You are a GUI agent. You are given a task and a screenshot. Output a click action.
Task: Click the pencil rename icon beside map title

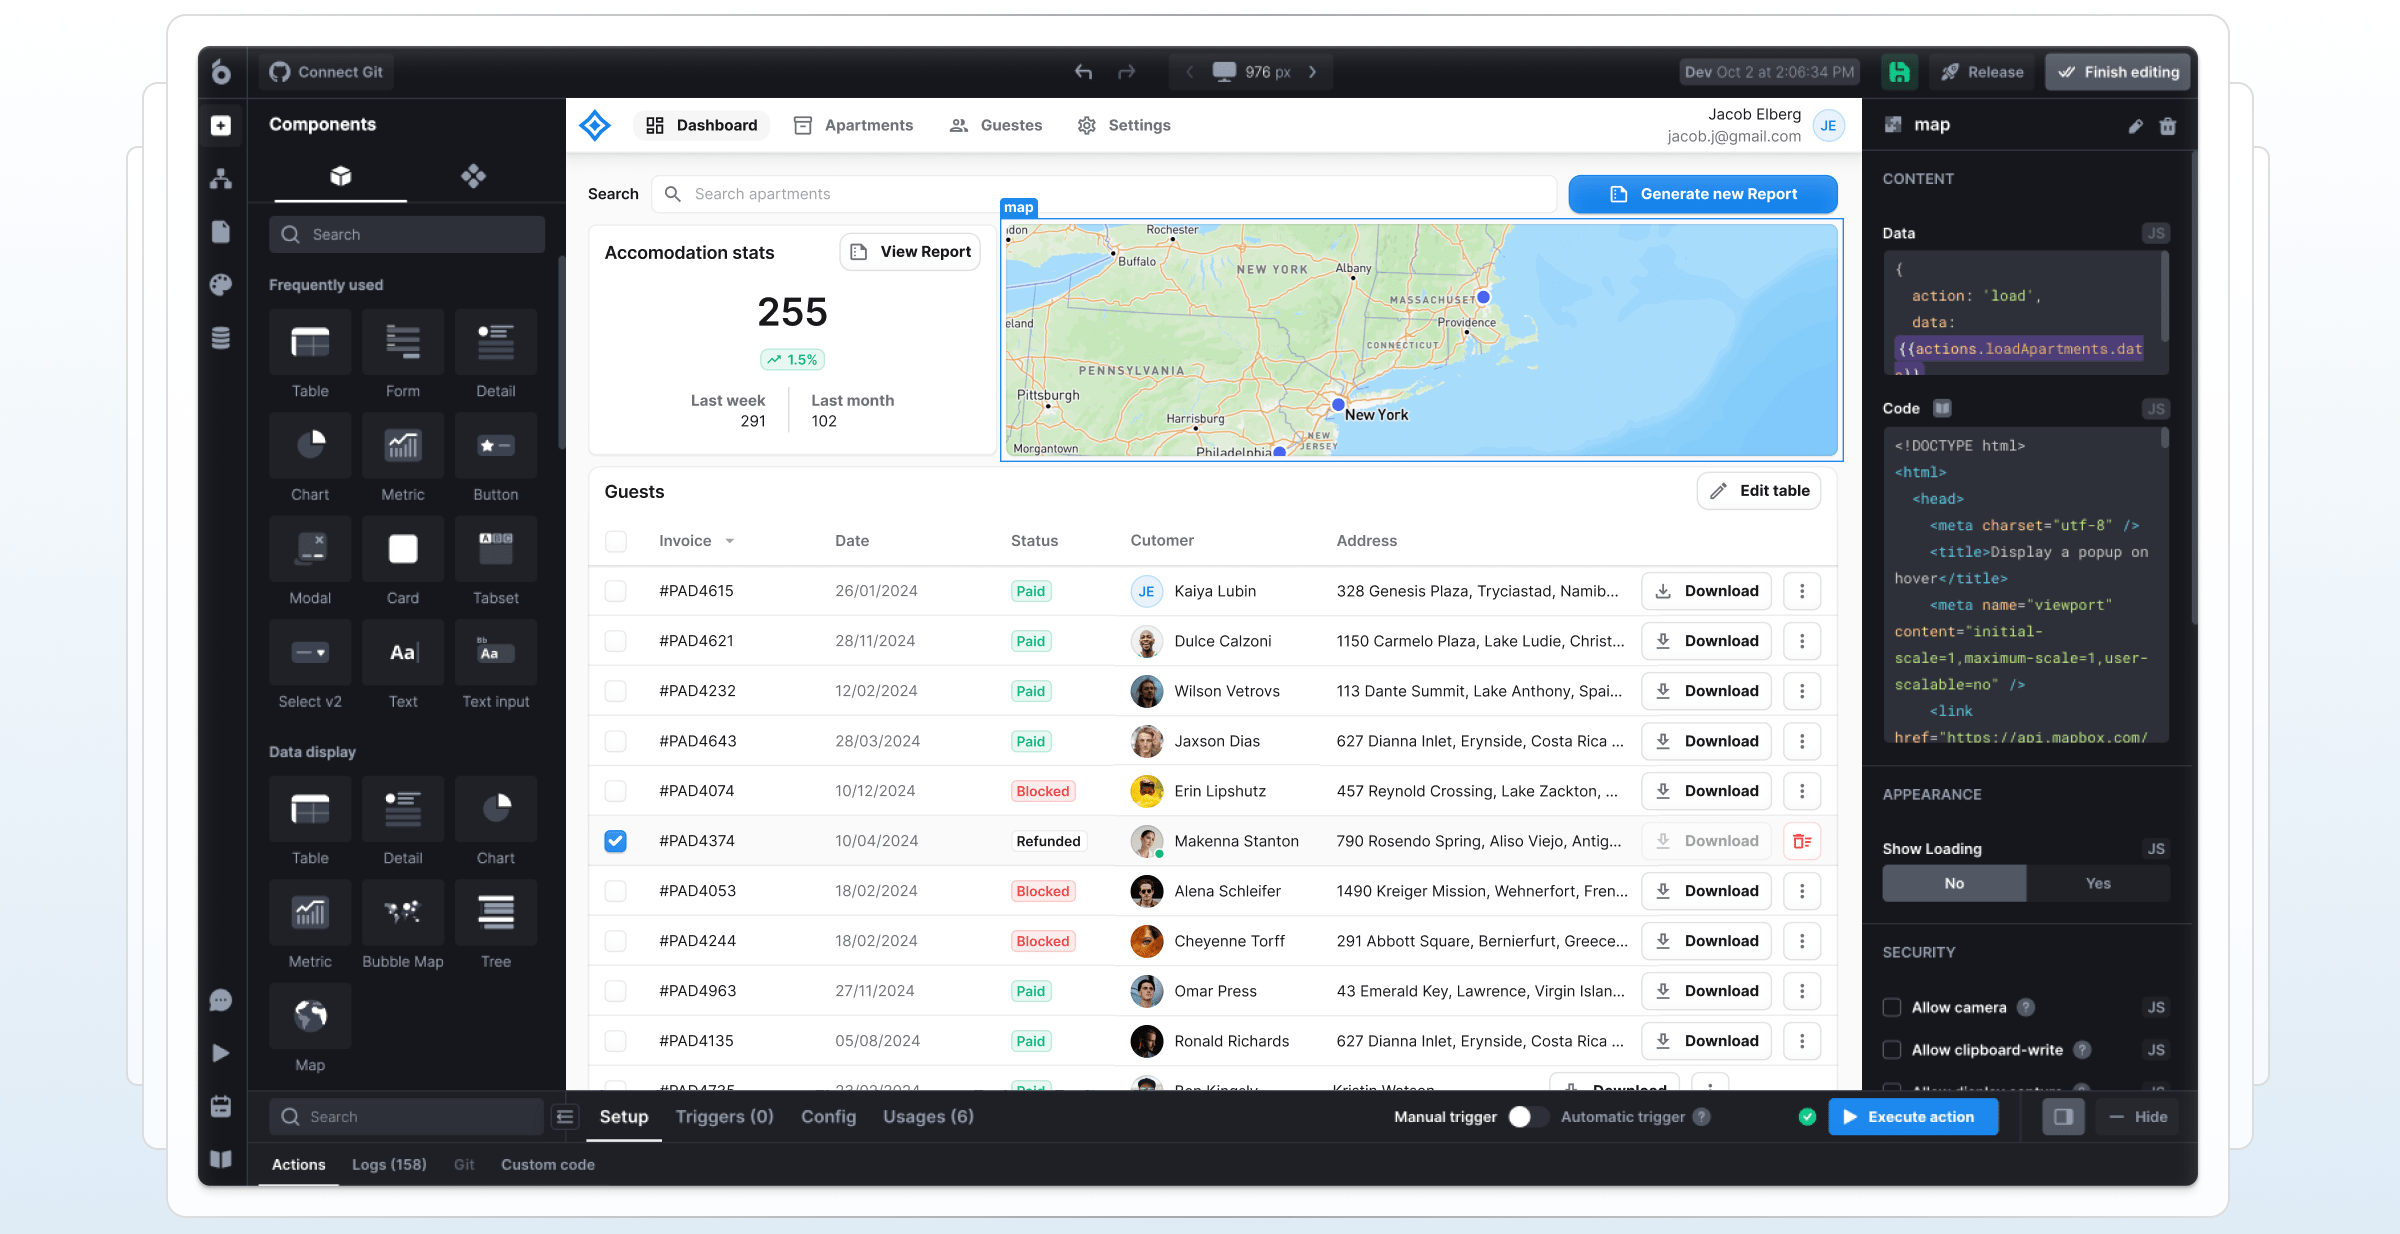pos(2135,126)
